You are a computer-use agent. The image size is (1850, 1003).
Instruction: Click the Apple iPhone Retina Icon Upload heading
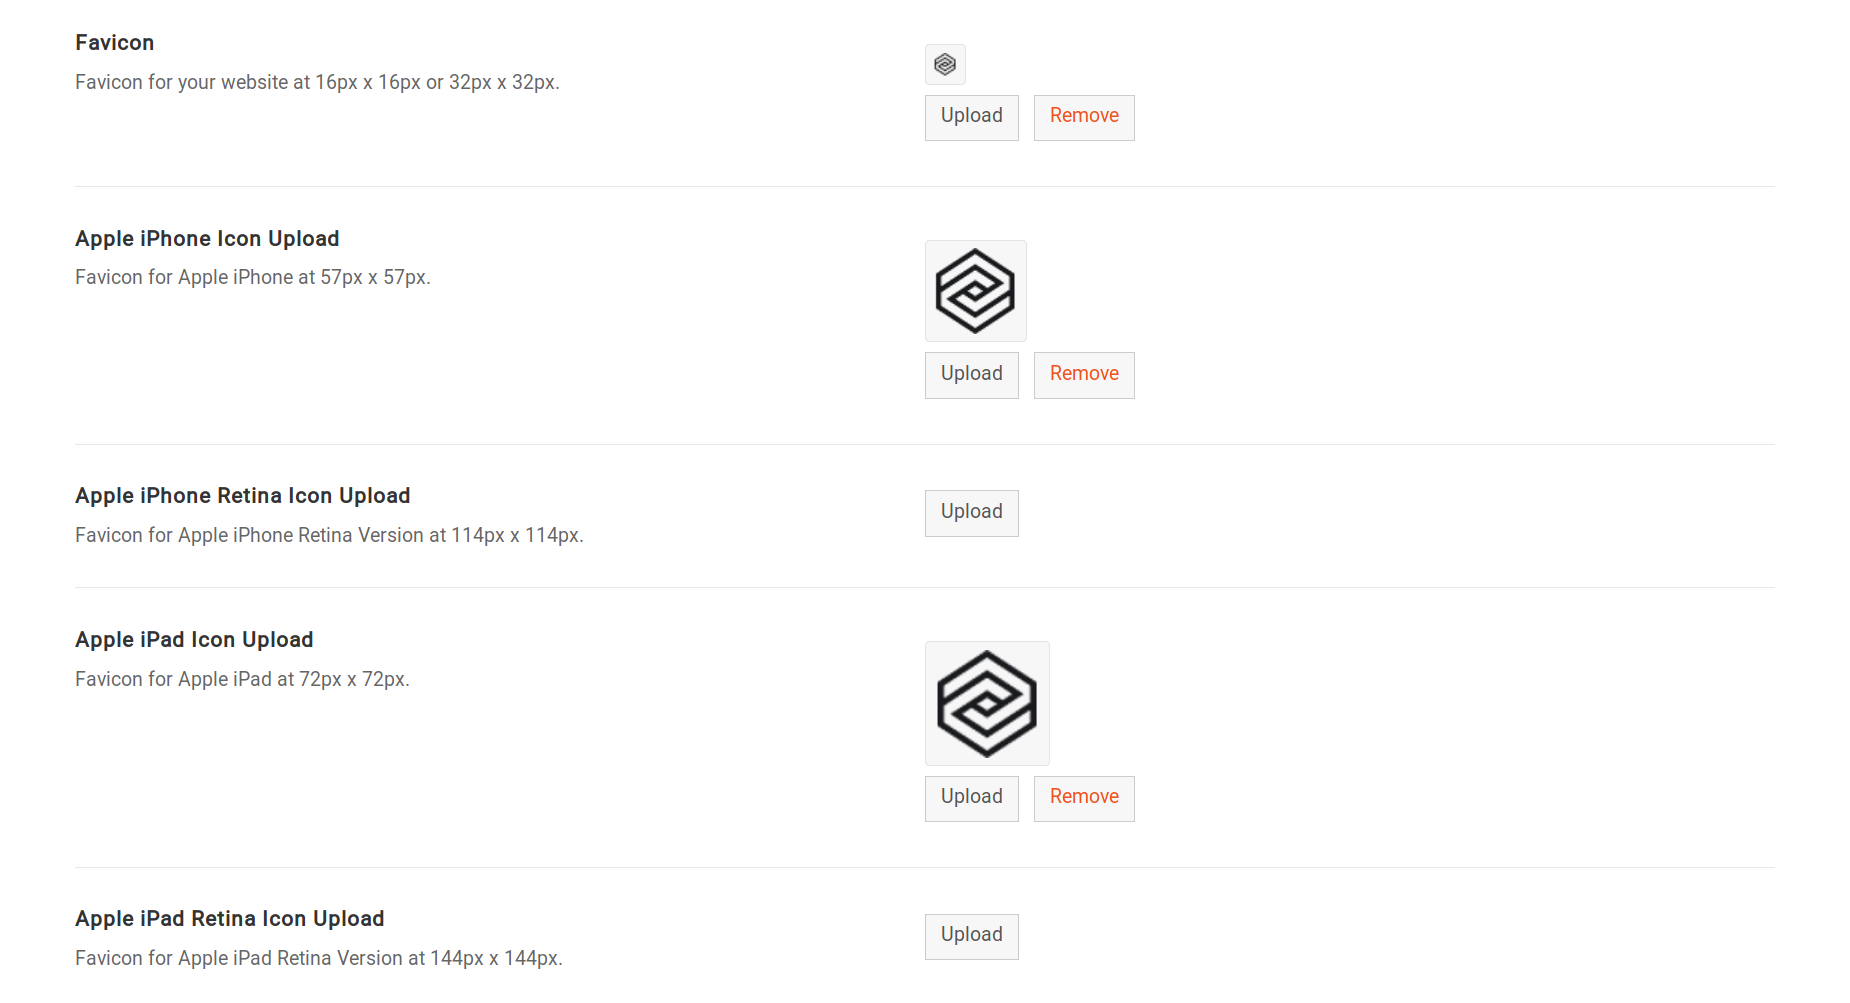(x=242, y=495)
